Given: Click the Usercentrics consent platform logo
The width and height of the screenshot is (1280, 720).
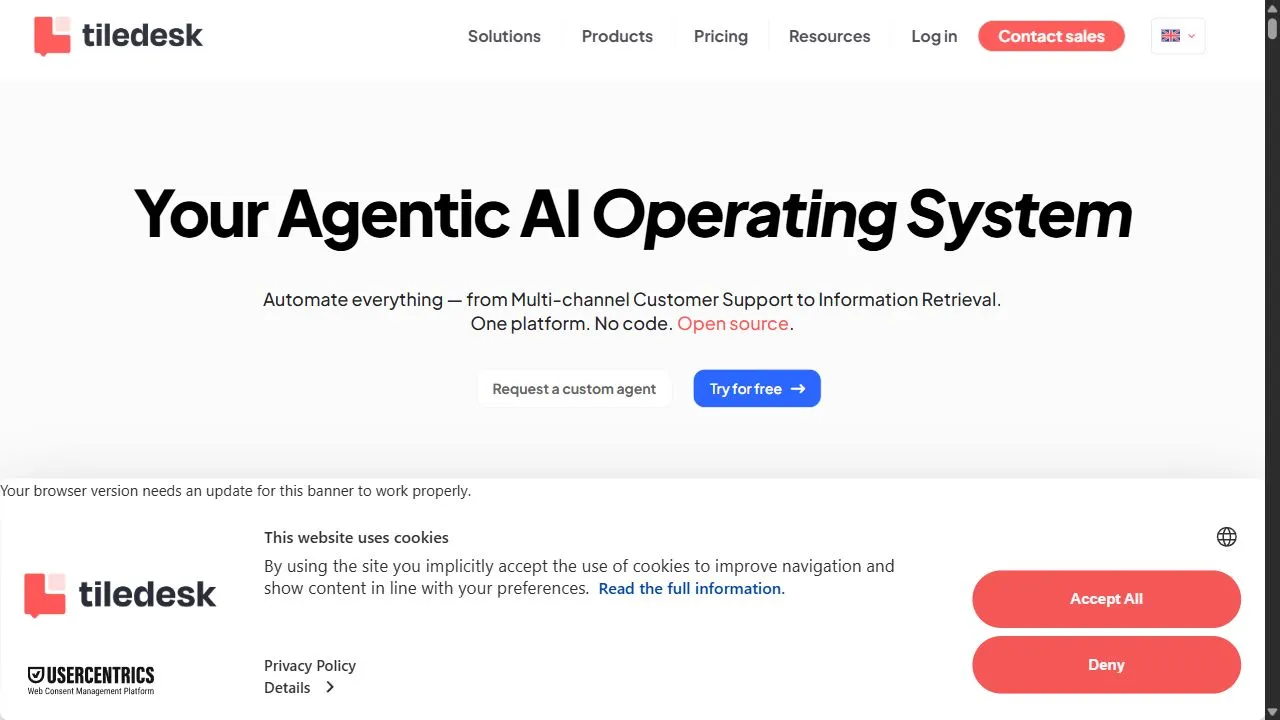Looking at the screenshot, I should tap(91, 680).
